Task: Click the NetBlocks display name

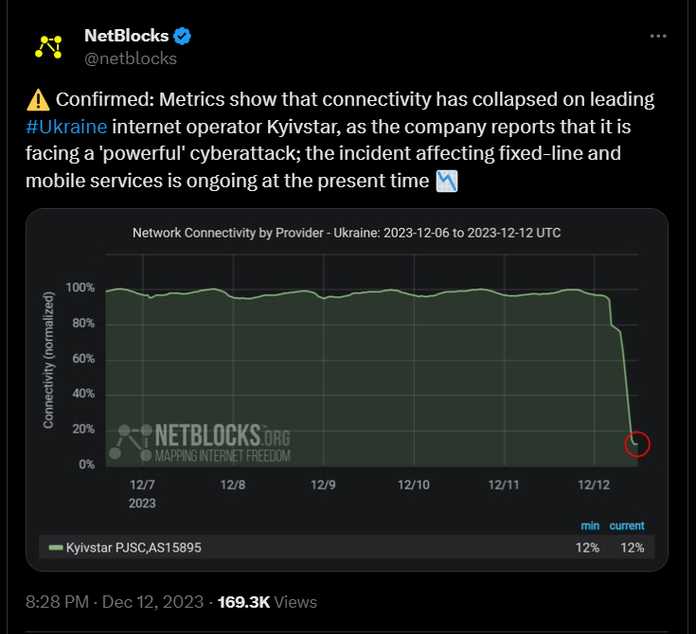Action: click(127, 36)
